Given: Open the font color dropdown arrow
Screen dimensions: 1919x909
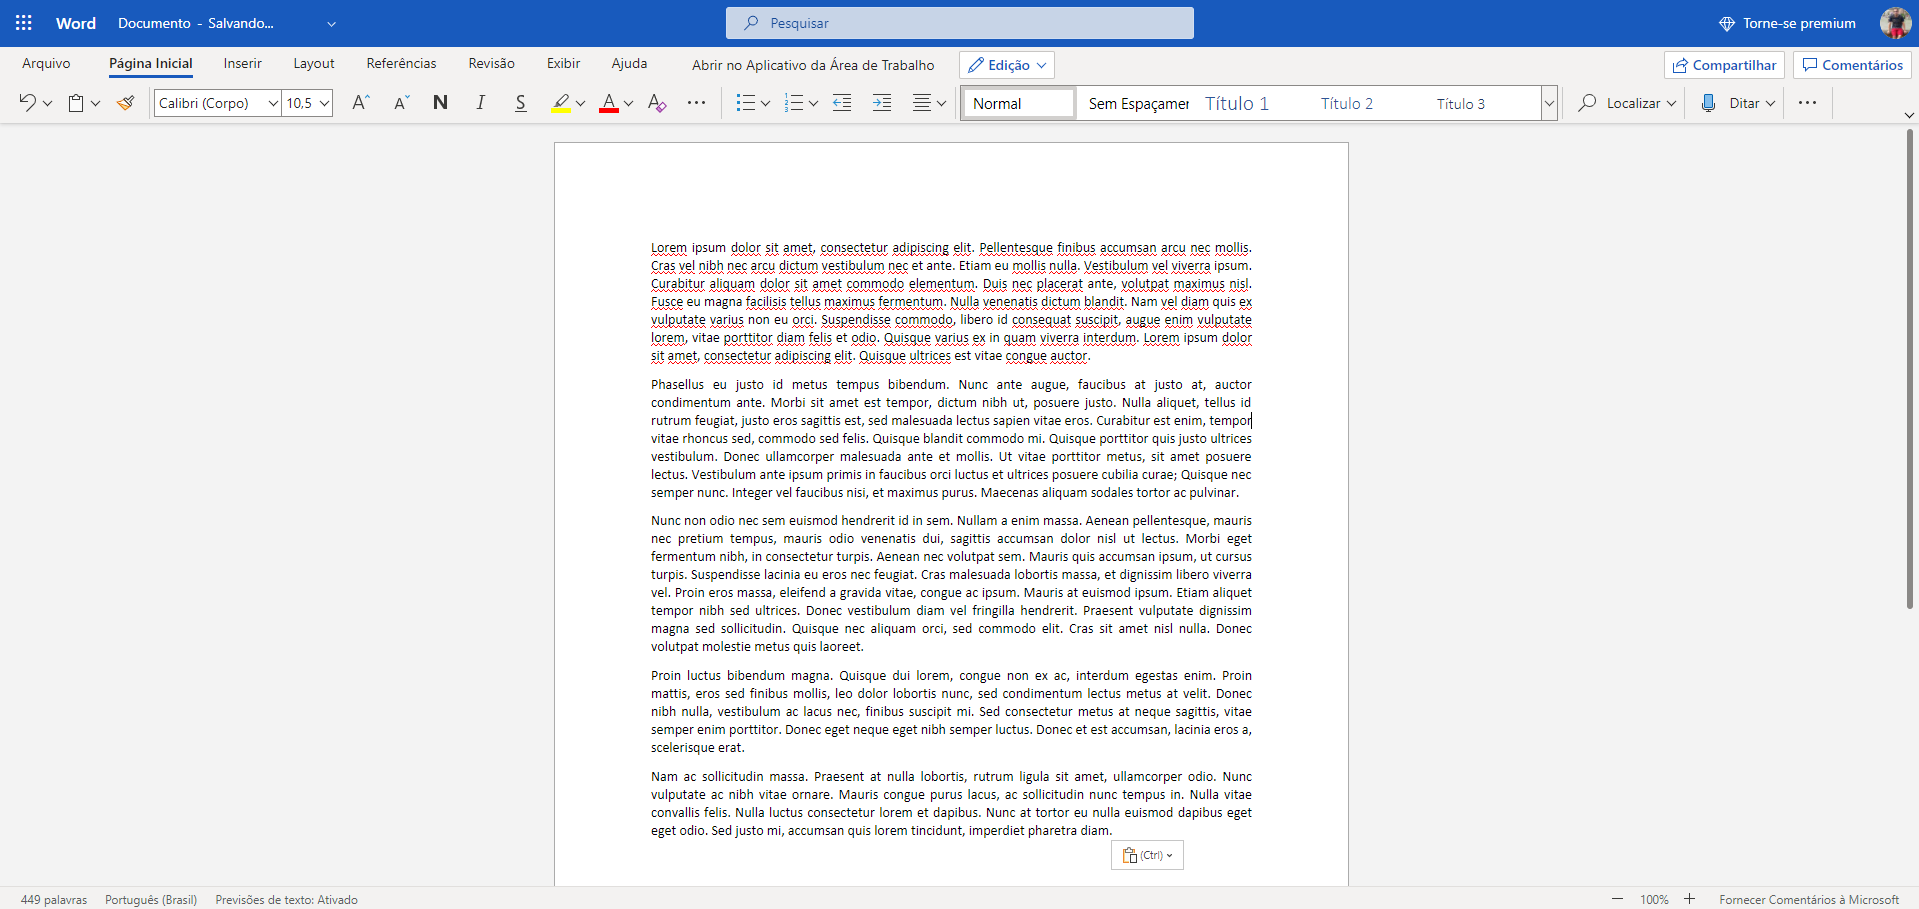Looking at the screenshot, I should [628, 103].
